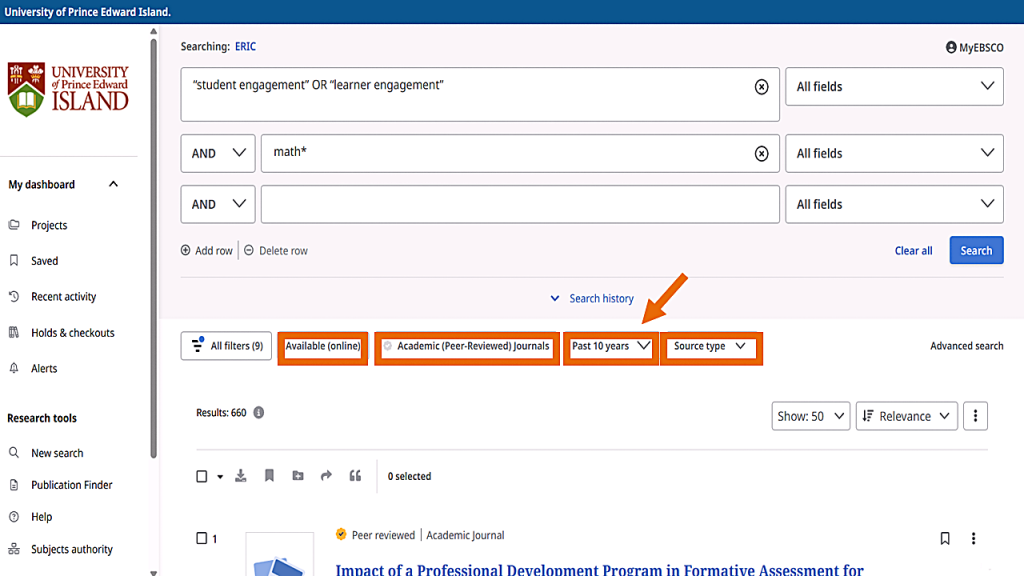Open the Past 10 years dropdown
1024x576 pixels.
pos(610,347)
